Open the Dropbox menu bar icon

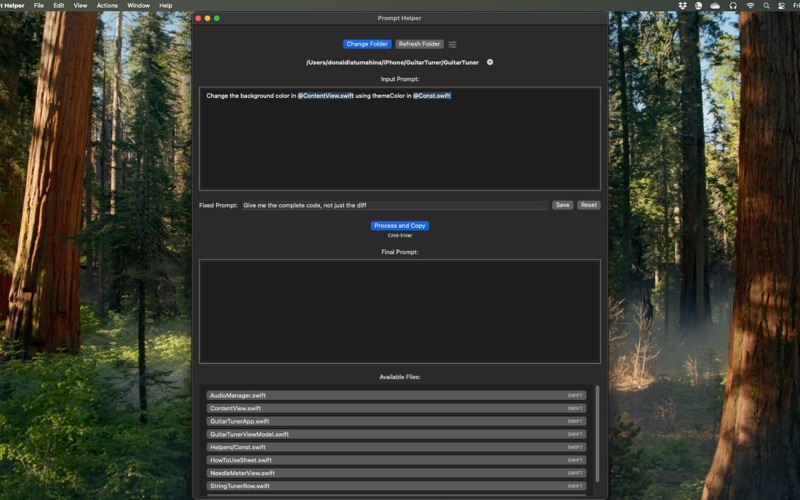[683, 6]
